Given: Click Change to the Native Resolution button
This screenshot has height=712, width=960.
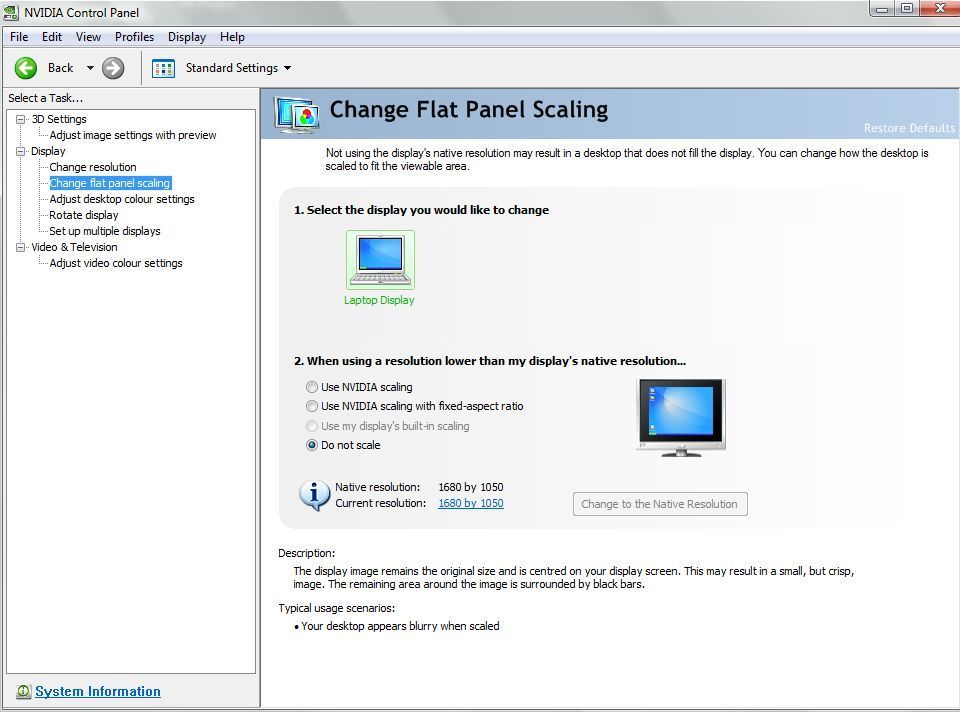Looking at the screenshot, I should coord(660,504).
